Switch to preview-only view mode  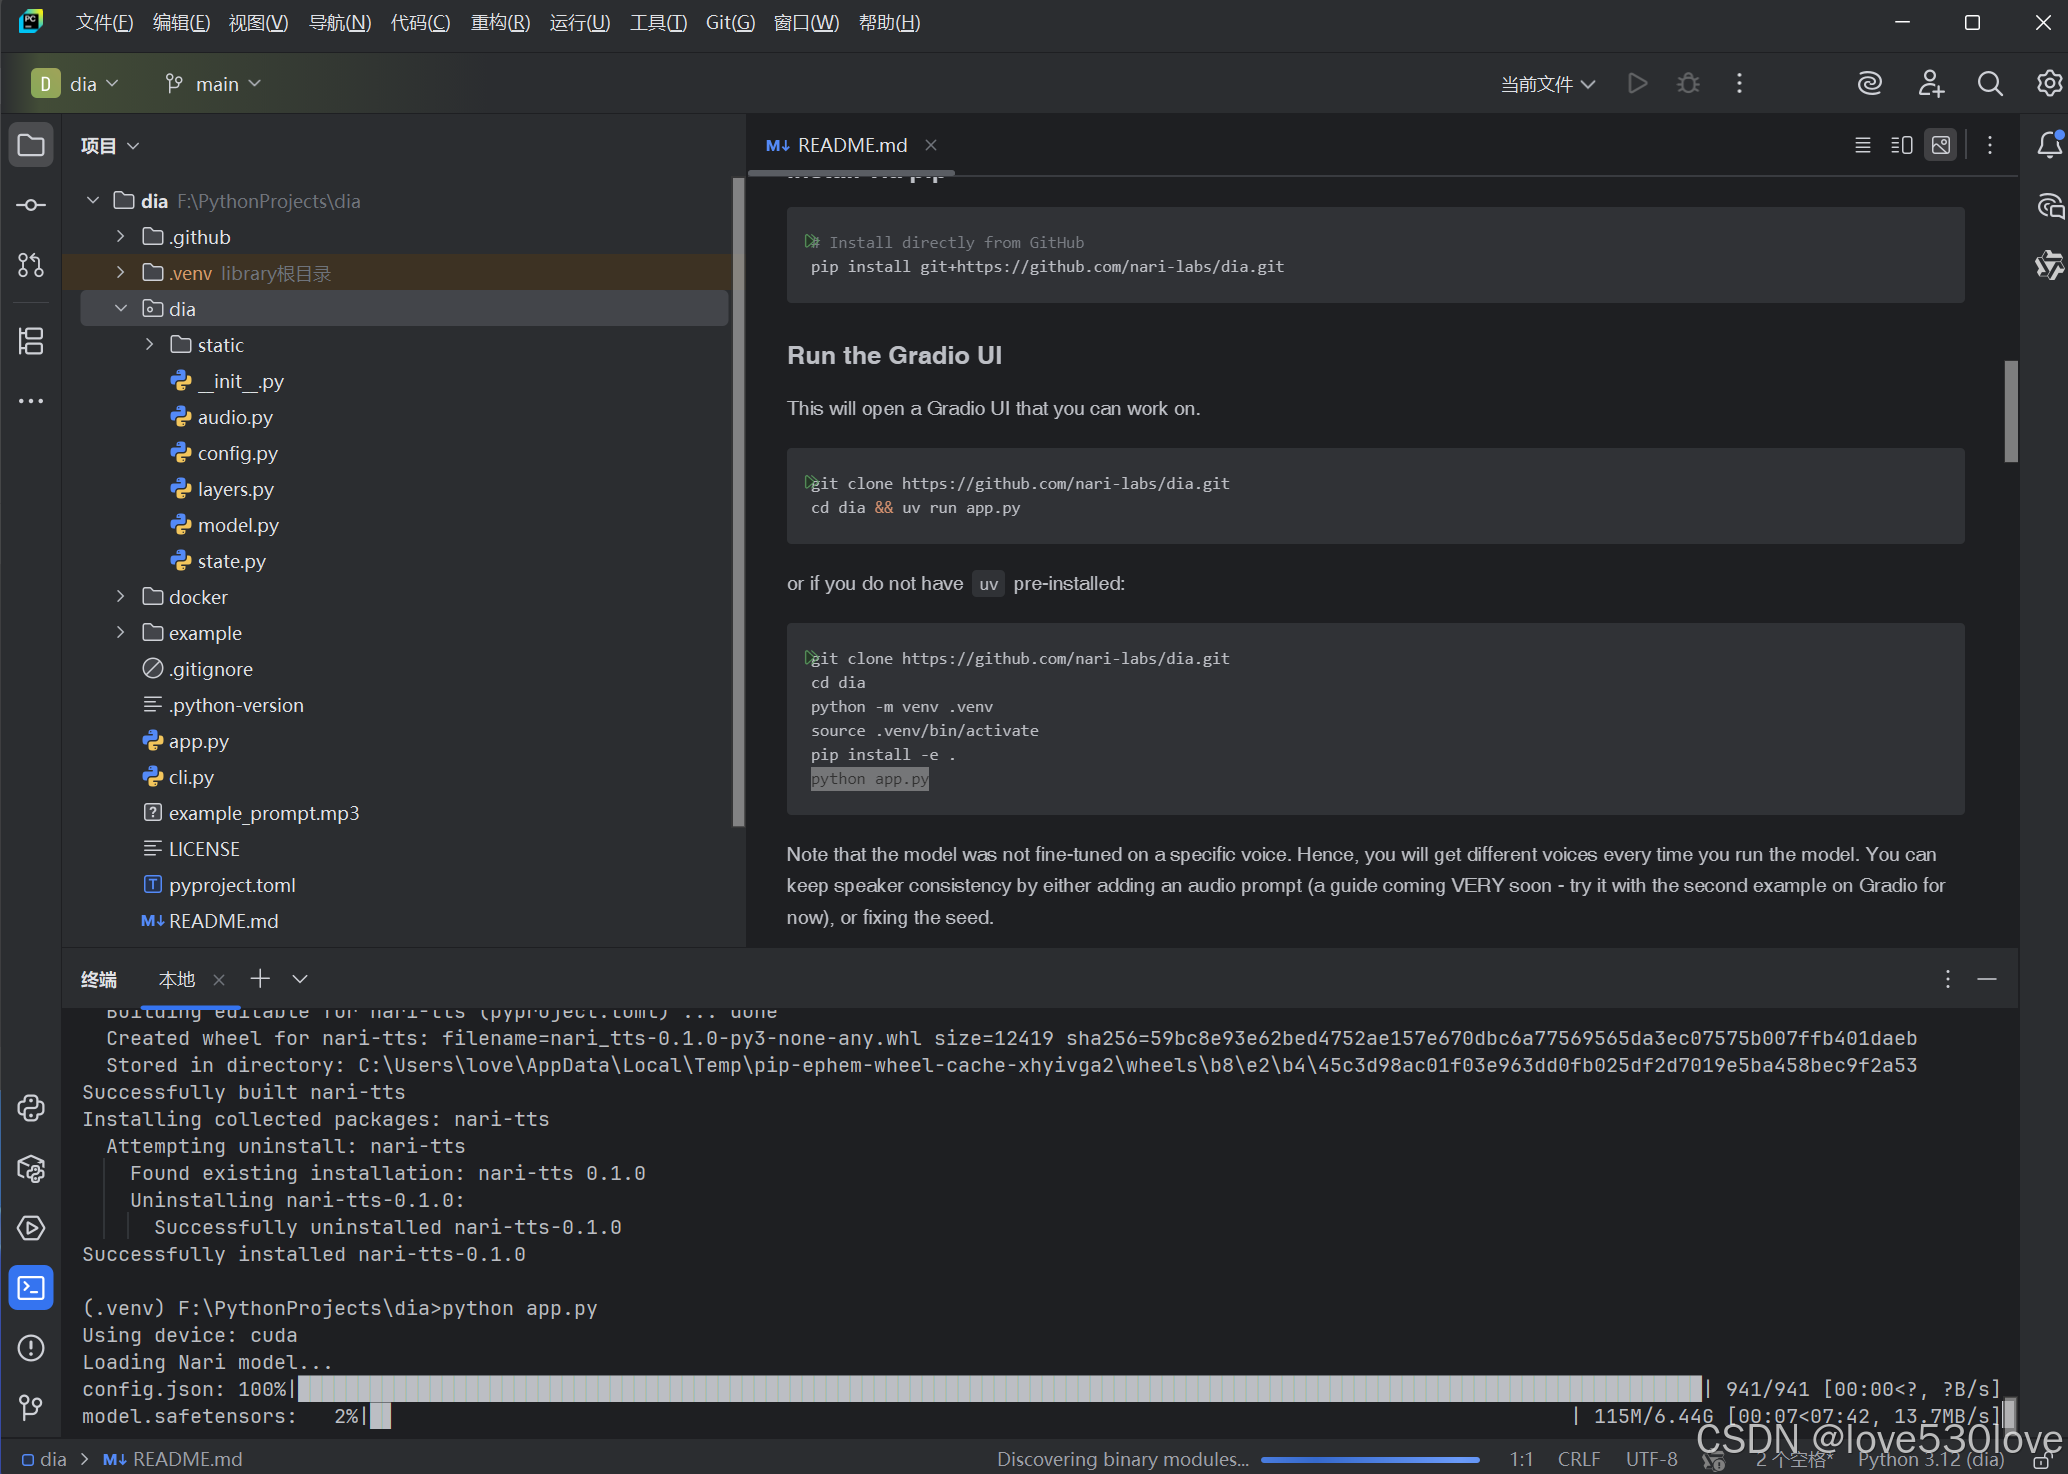click(x=1941, y=146)
